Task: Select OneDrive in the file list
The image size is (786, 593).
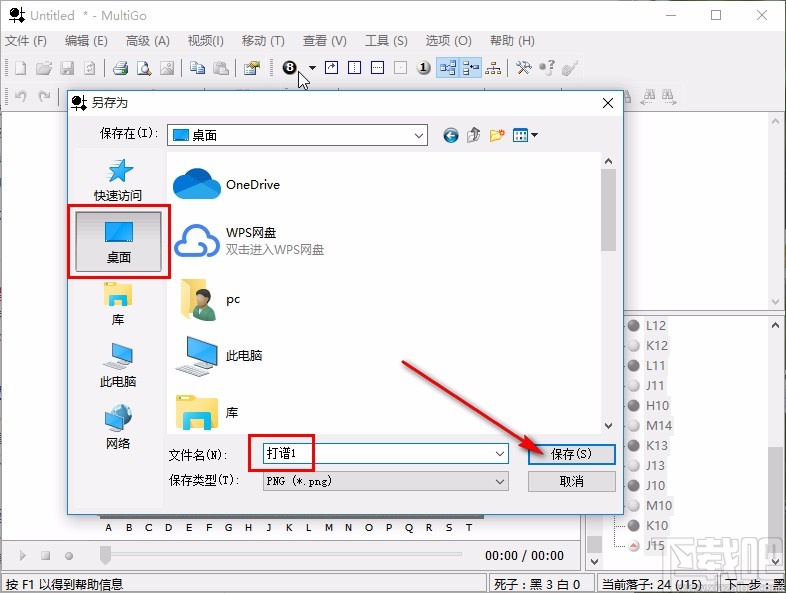Action: [x=227, y=184]
